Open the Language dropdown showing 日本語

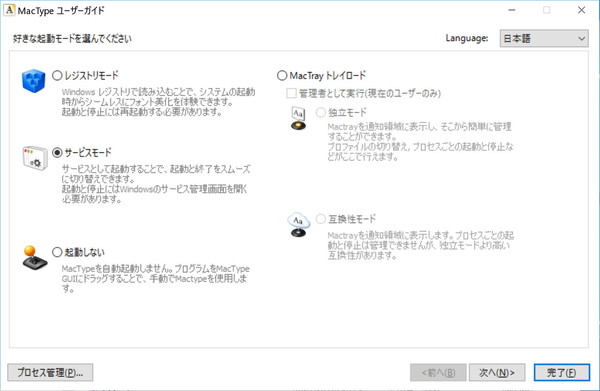click(544, 39)
